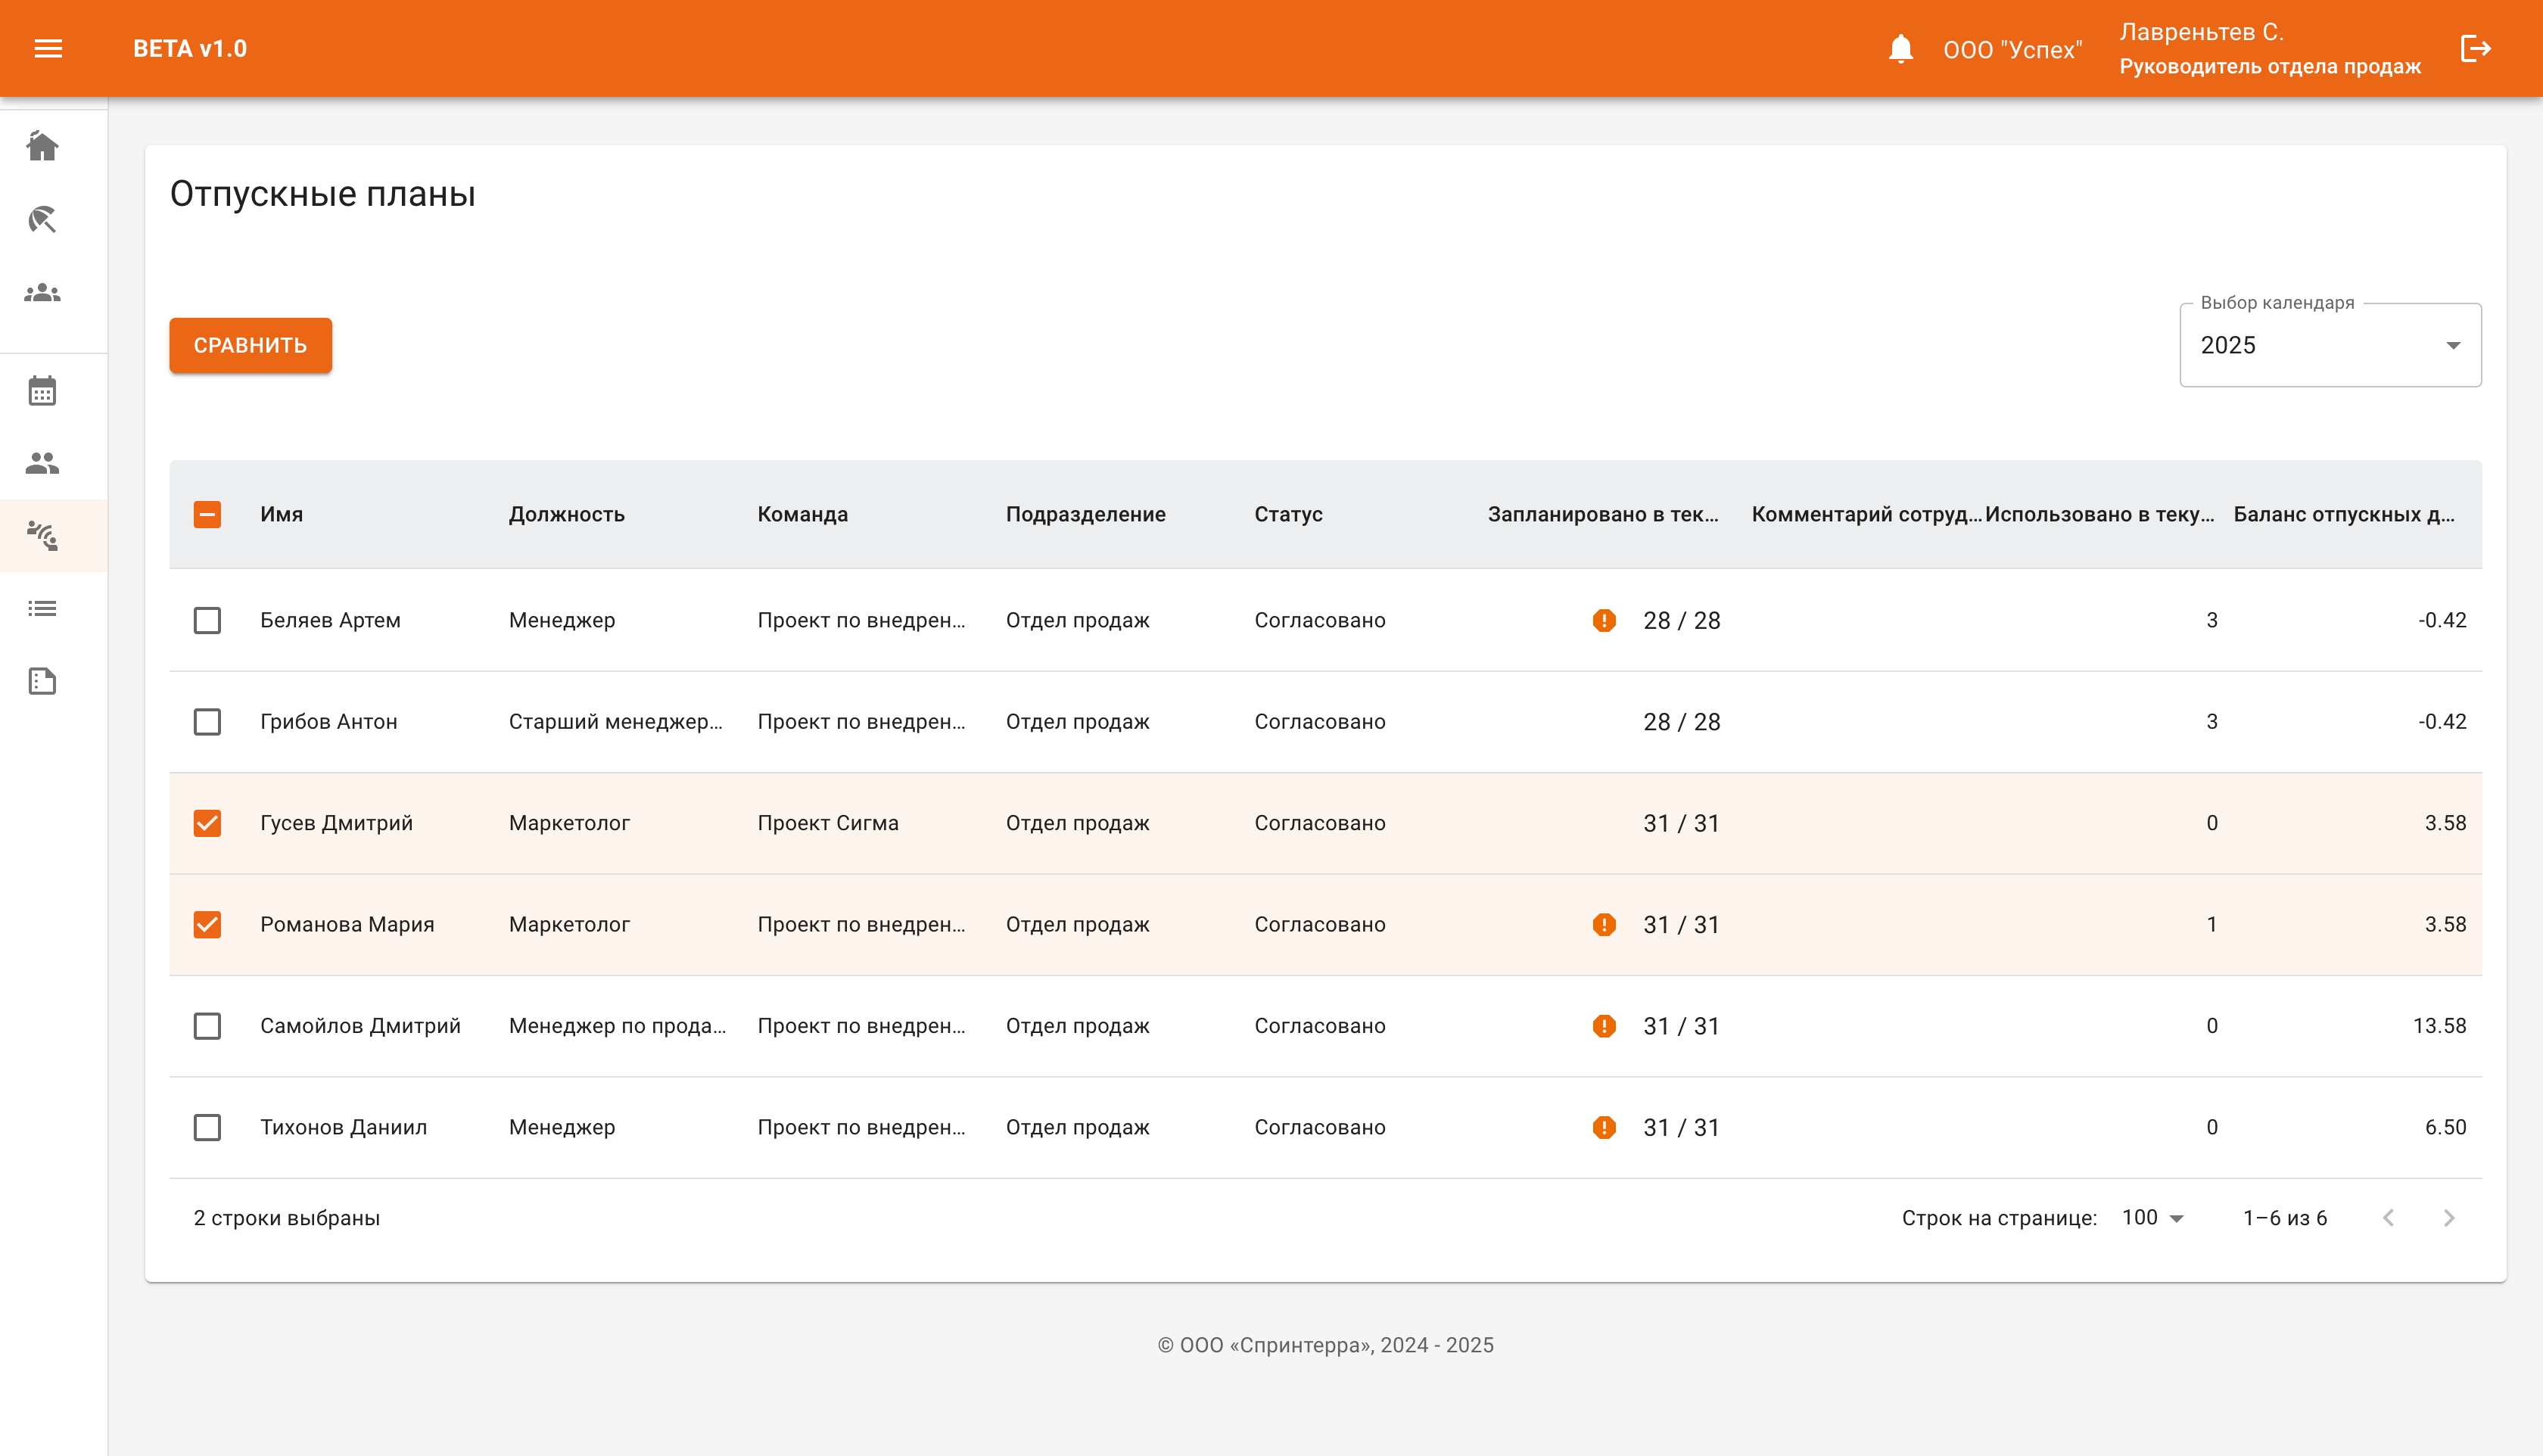Open the two-person employees sidebar icon
Image resolution: width=2543 pixels, height=1456 pixels.
pyautogui.click(x=42, y=463)
